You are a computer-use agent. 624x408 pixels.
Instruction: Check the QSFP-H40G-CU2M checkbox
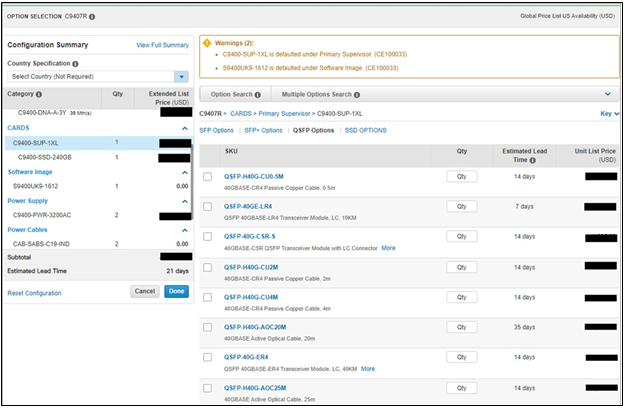click(207, 267)
